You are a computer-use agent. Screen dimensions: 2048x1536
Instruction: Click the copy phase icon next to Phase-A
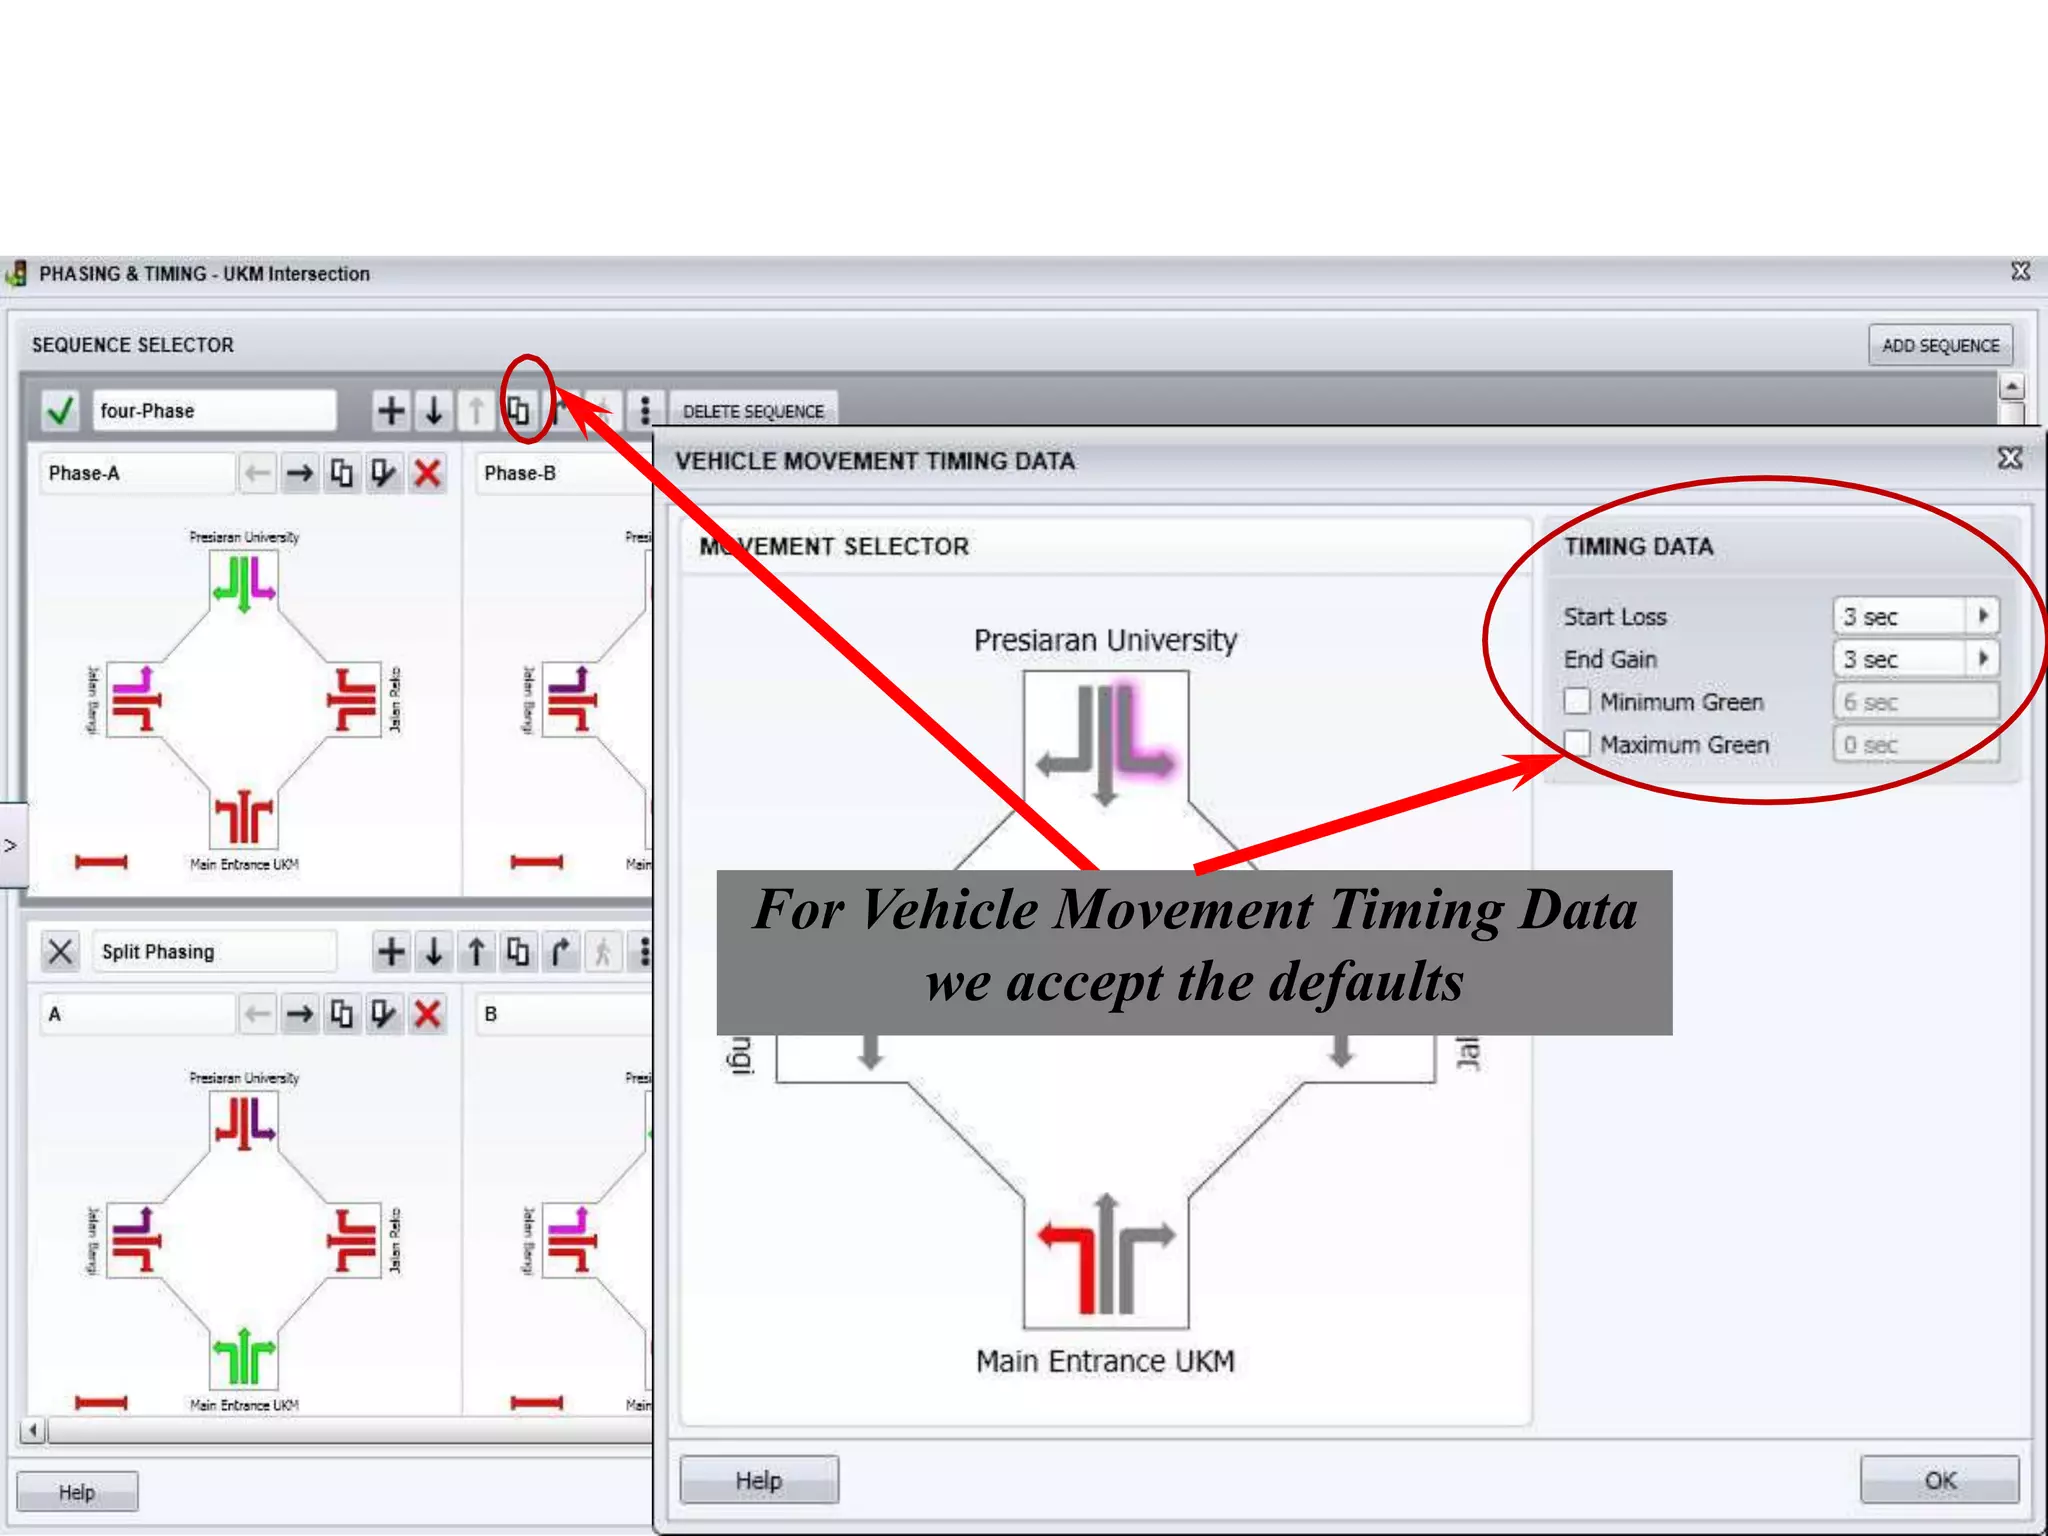pyautogui.click(x=342, y=473)
